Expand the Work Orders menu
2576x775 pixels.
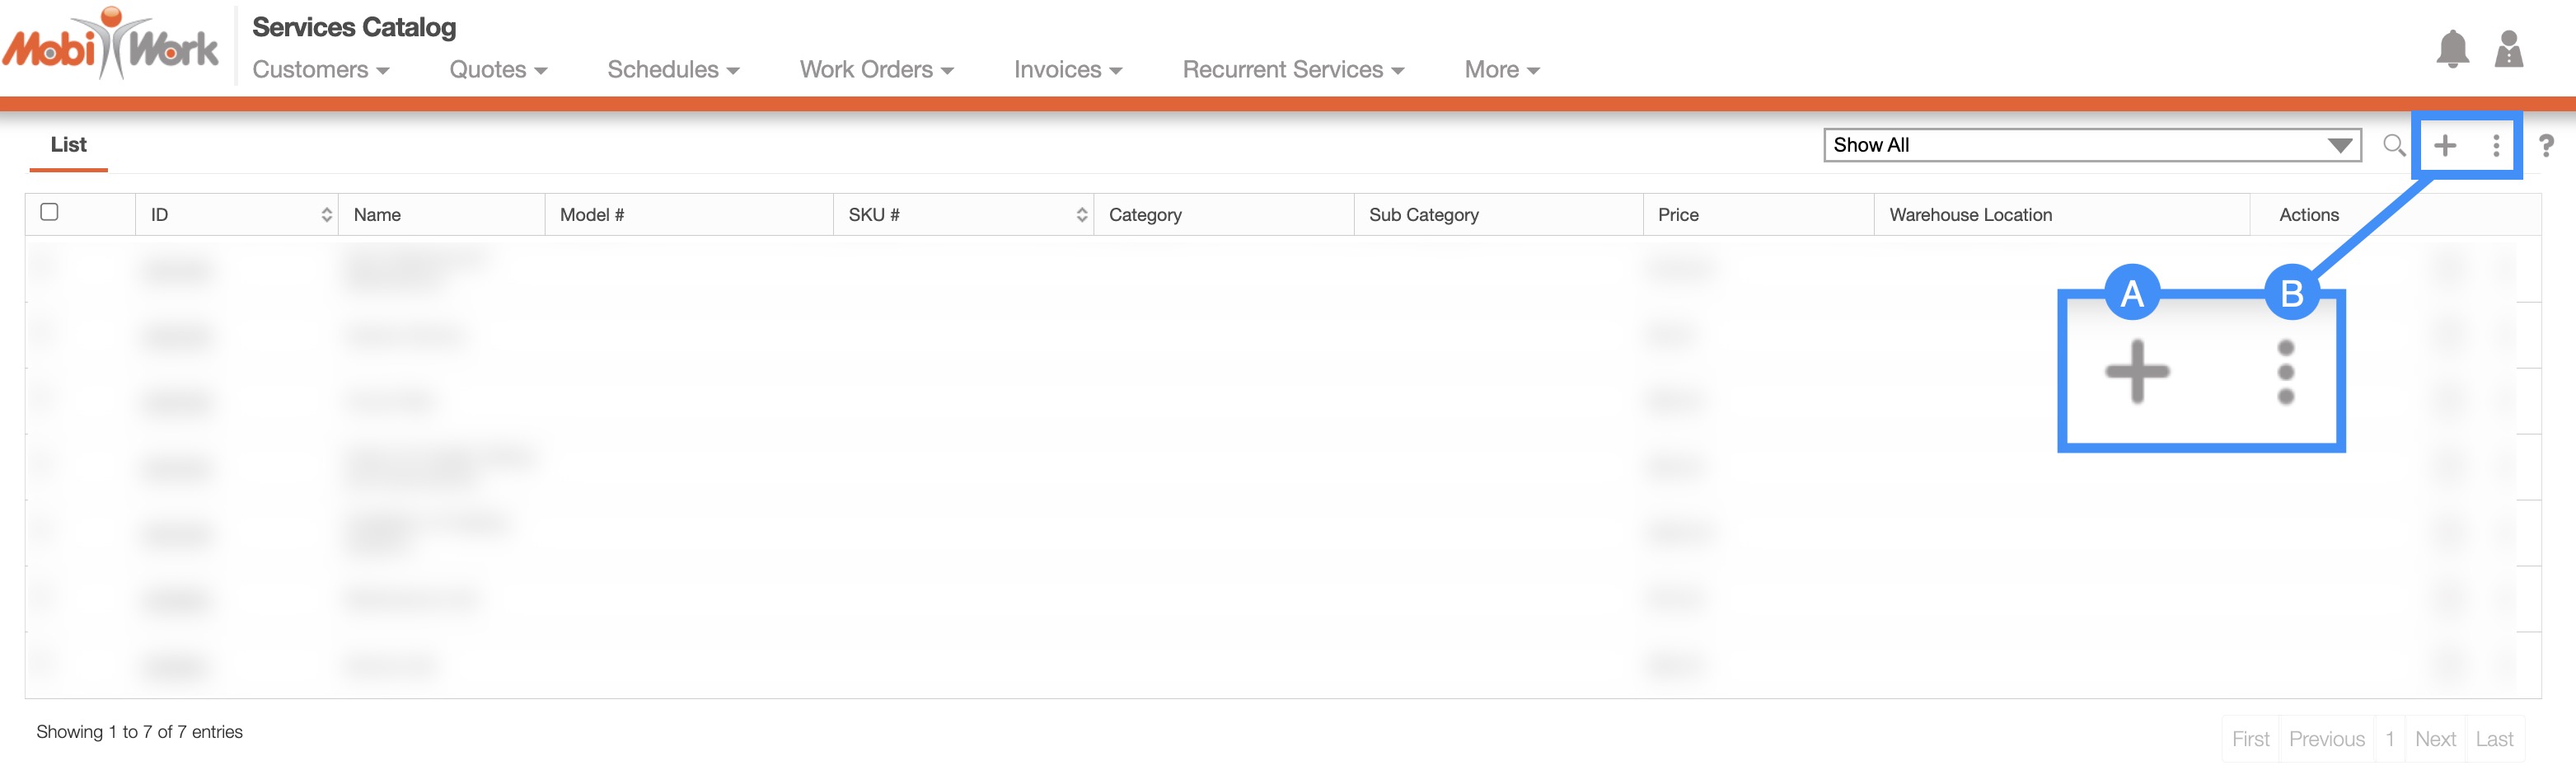876,70
